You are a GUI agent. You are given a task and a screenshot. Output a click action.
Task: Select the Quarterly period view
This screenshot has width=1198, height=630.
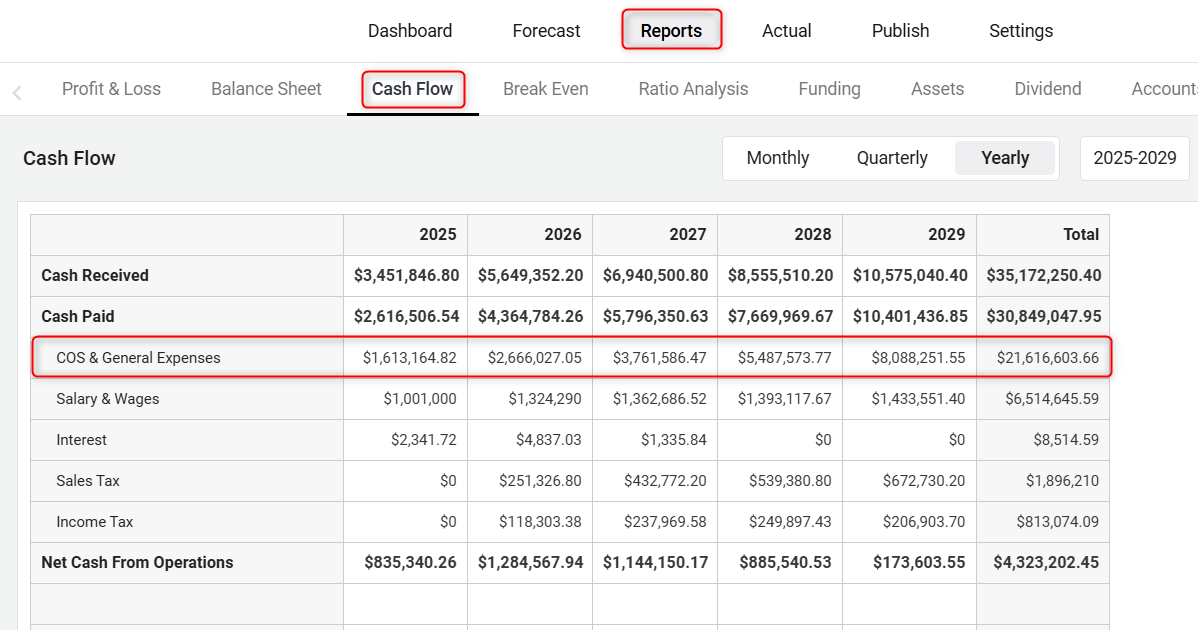(892, 158)
